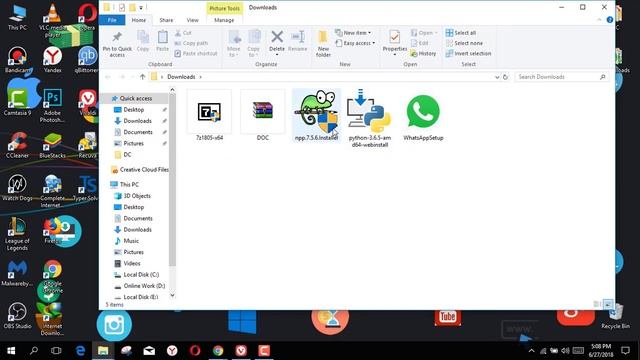
Task: Open the Mail app on taskbar
Action: pos(149,351)
